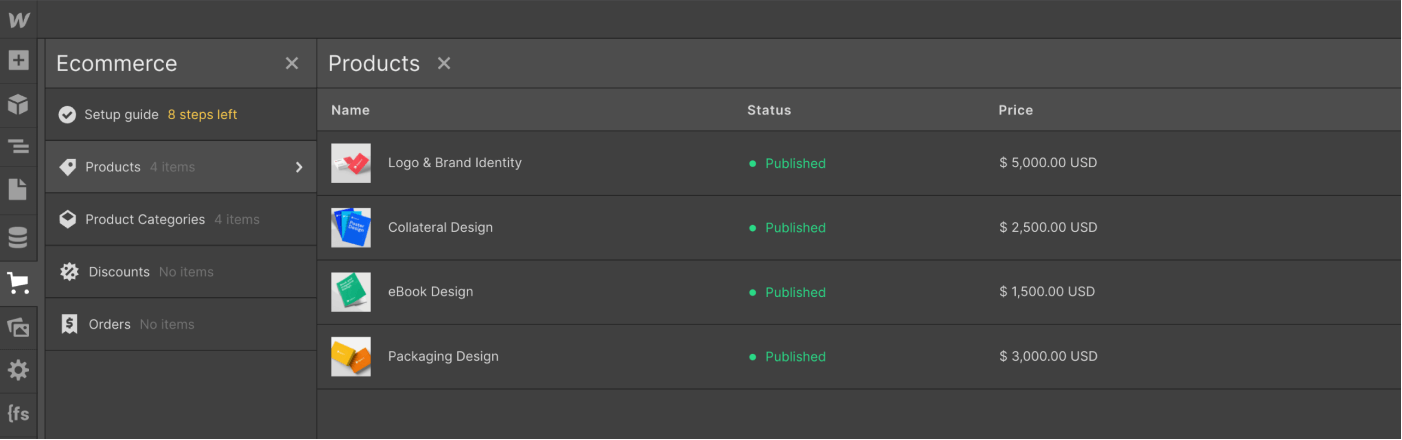This screenshot has height=440, width=1402.
Task: Click the Collateral Design product thumbnail
Action: (x=351, y=228)
